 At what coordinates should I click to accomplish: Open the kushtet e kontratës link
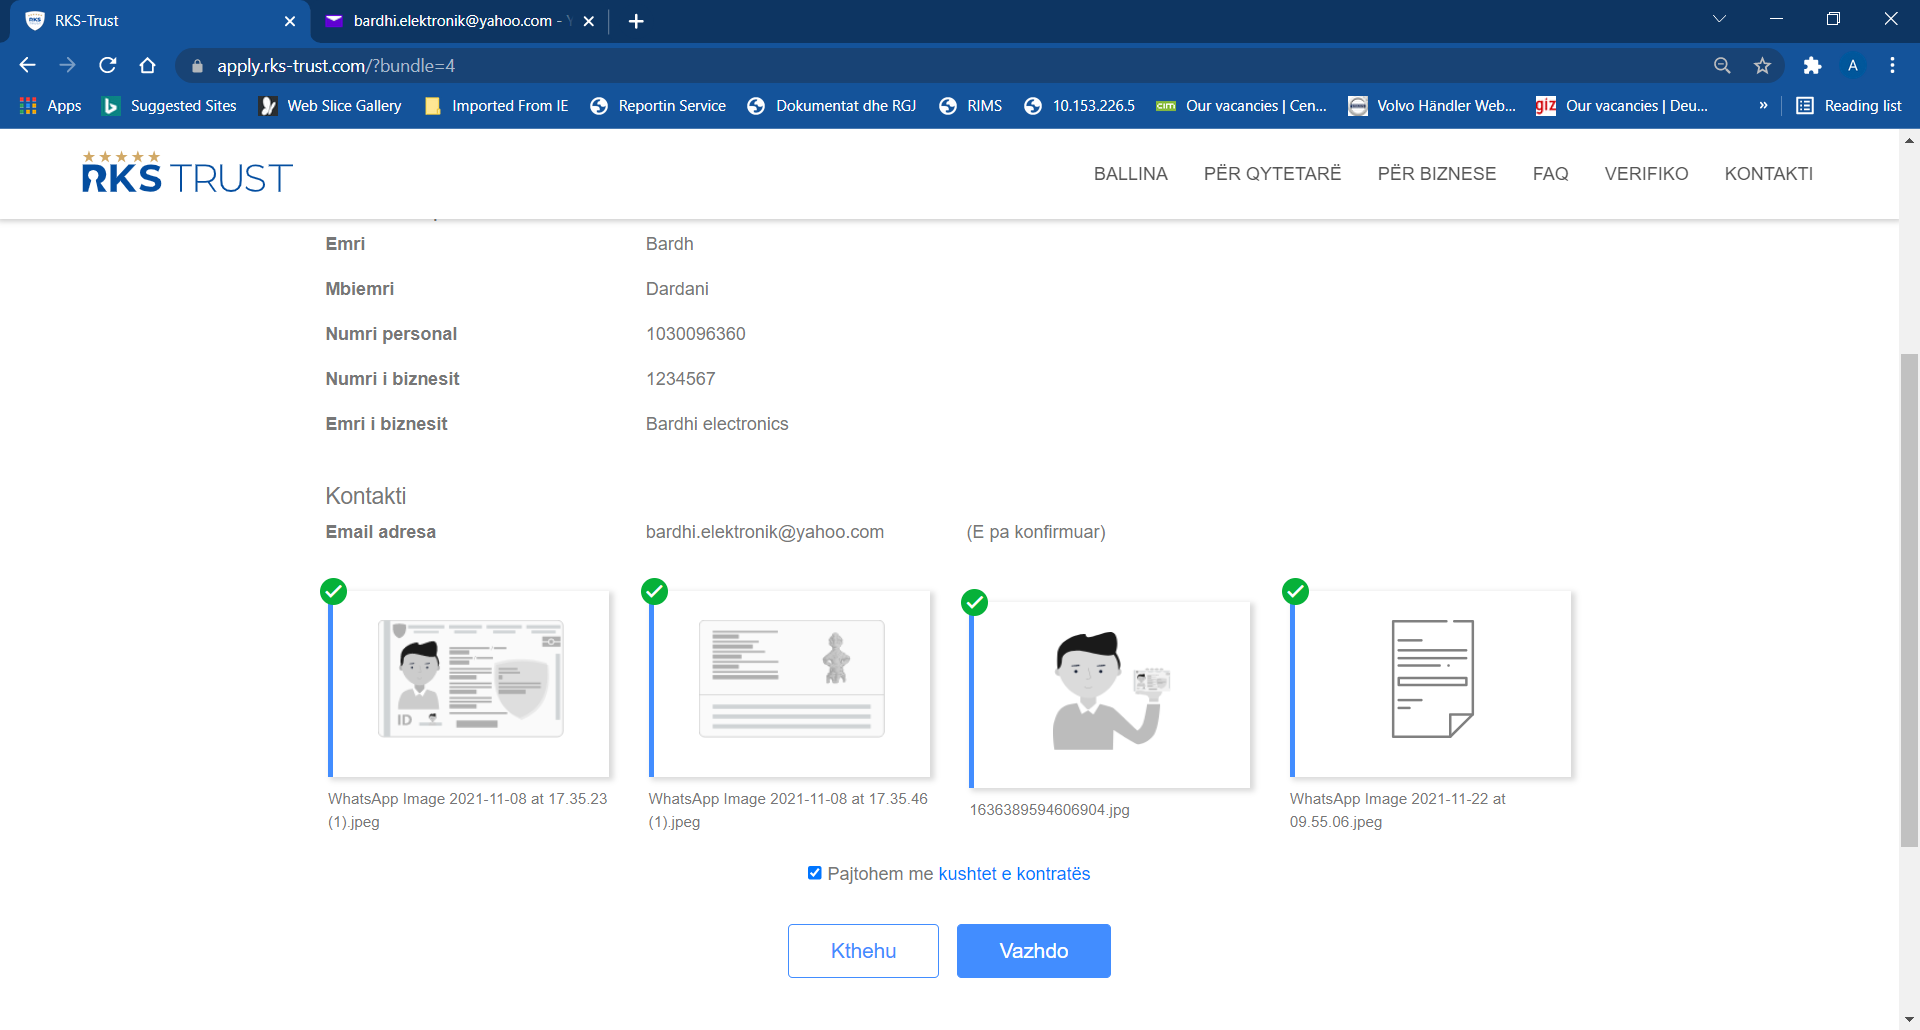click(1014, 873)
